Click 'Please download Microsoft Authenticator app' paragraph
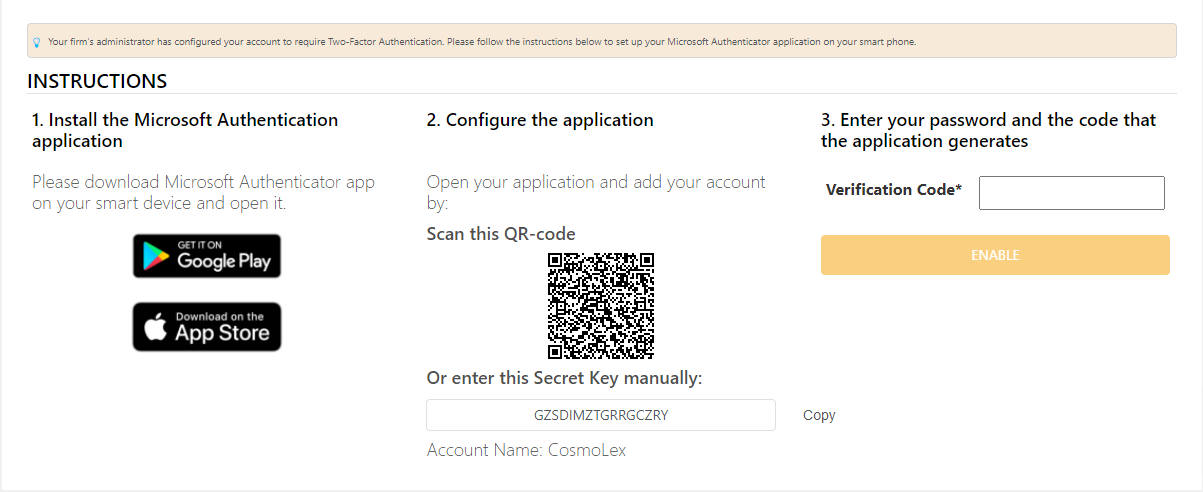1203x492 pixels. point(204,193)
